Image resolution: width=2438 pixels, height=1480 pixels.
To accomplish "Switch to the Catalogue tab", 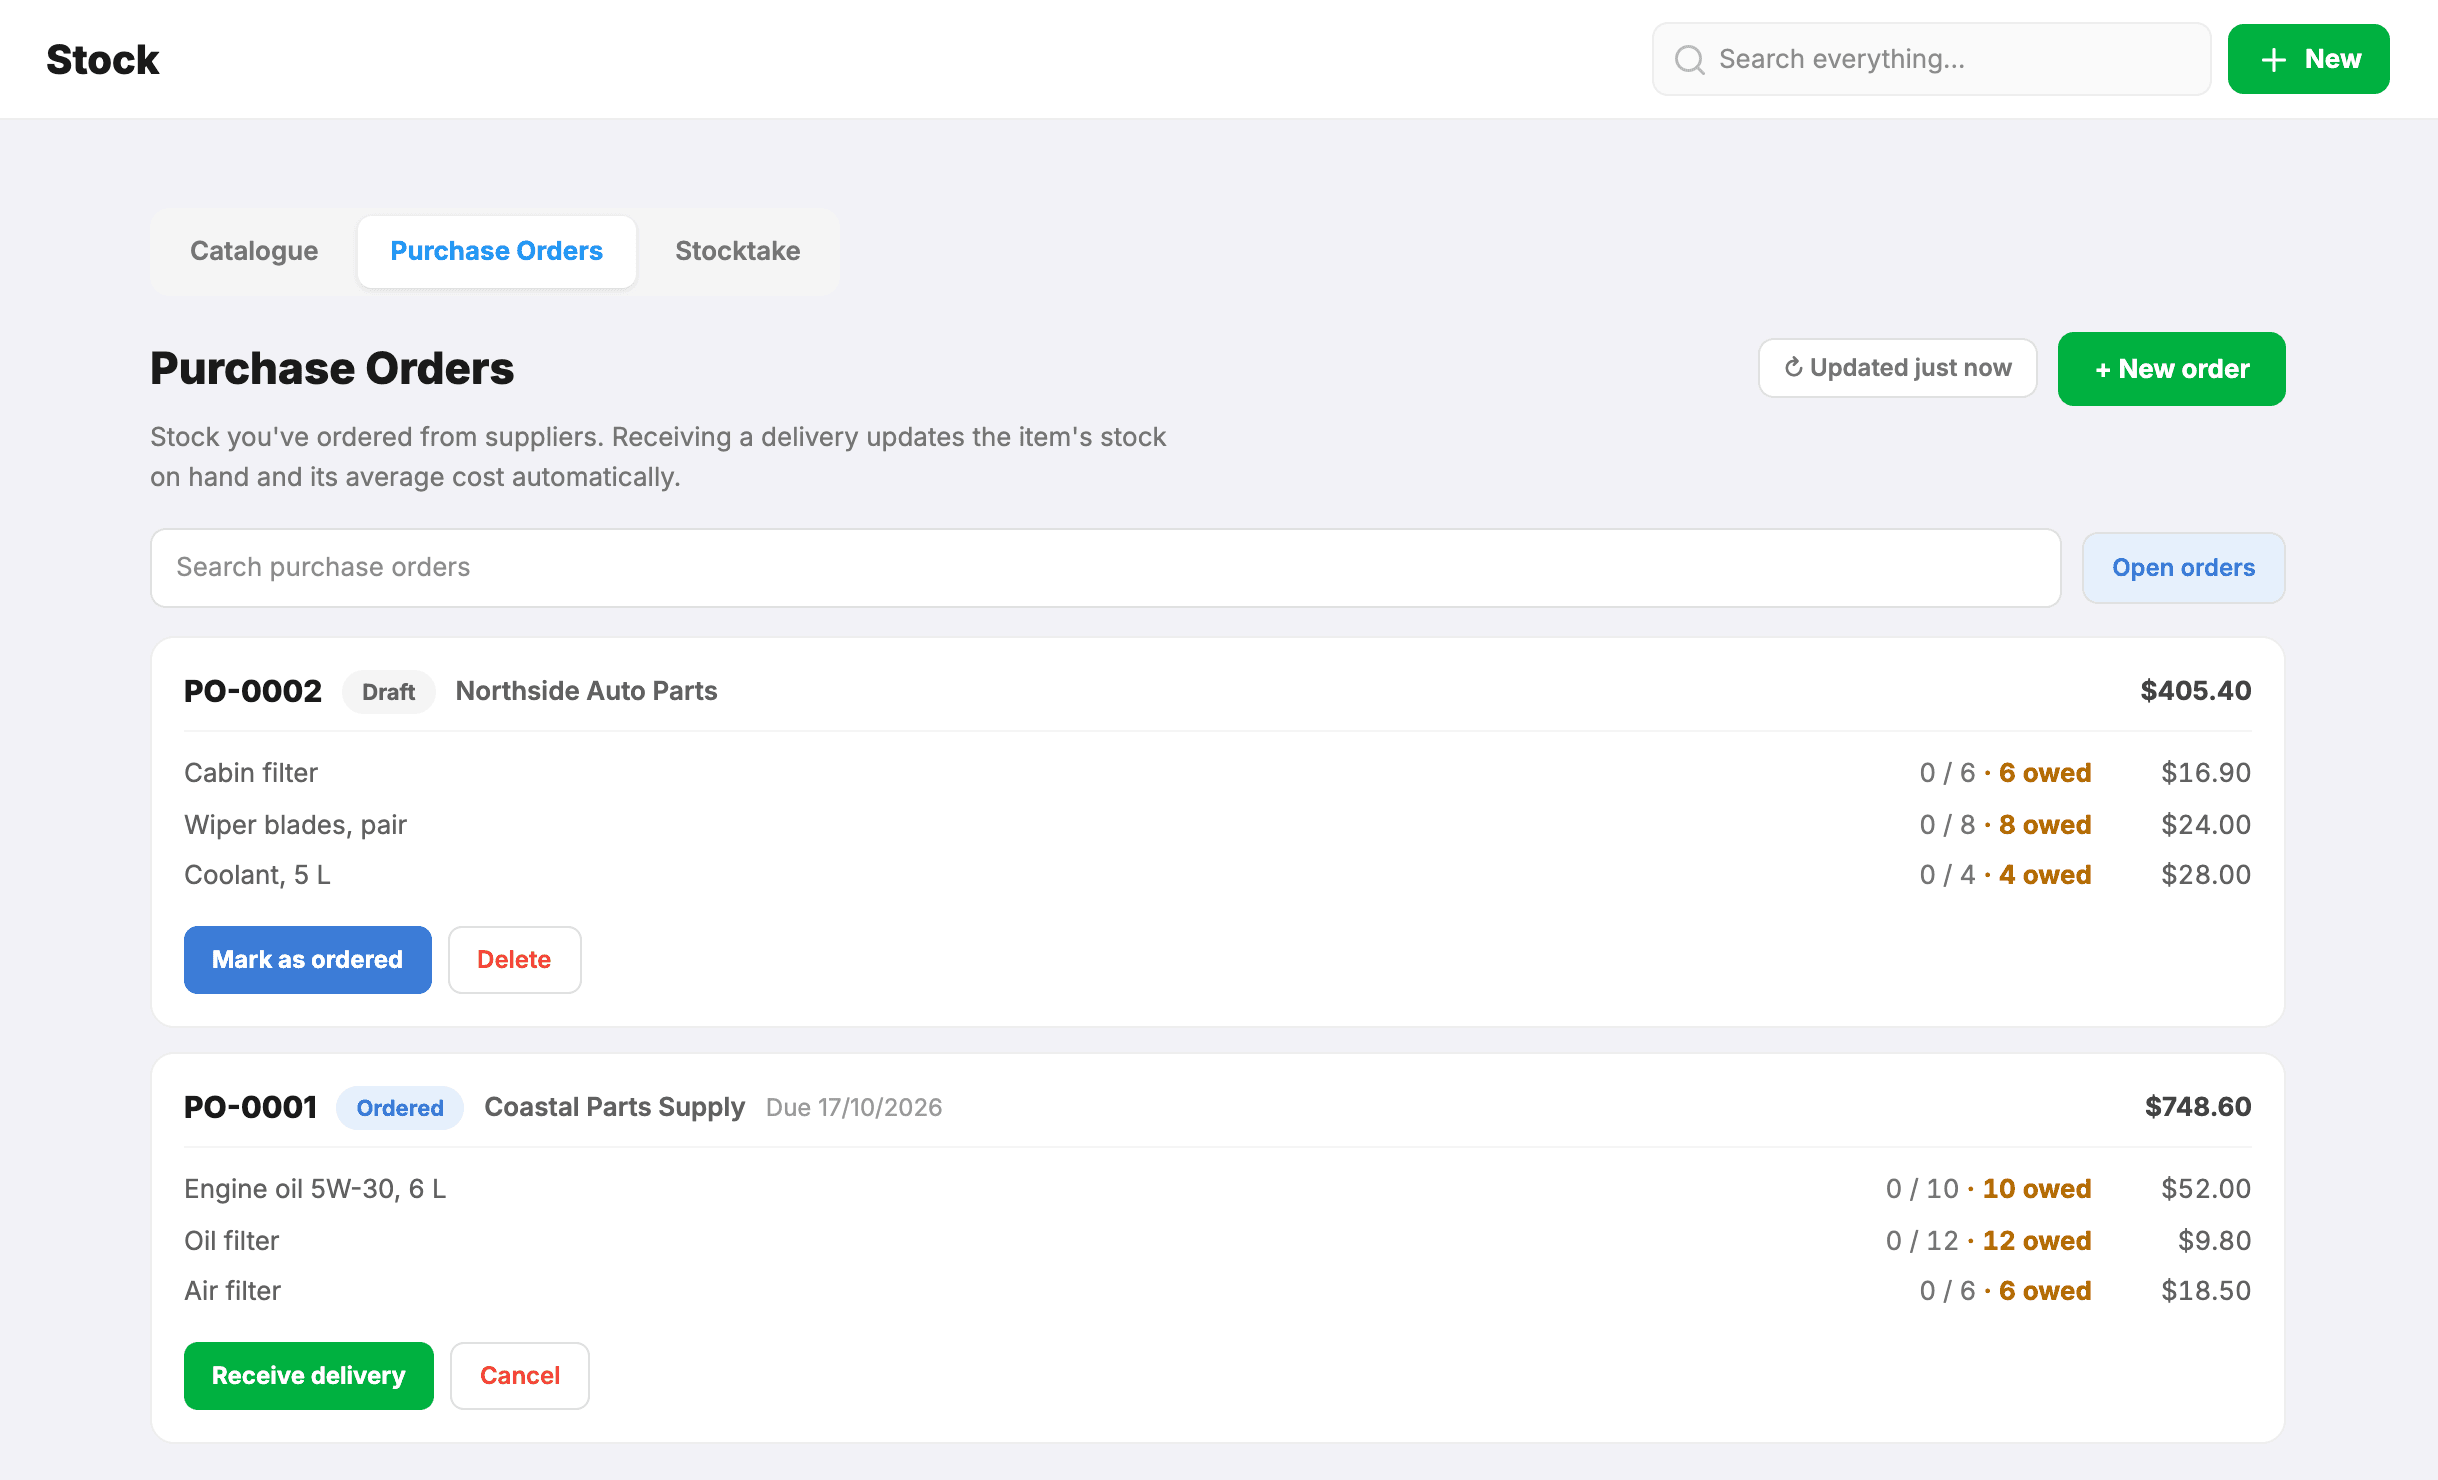I will pyautogui.click(x=254, y=251).
